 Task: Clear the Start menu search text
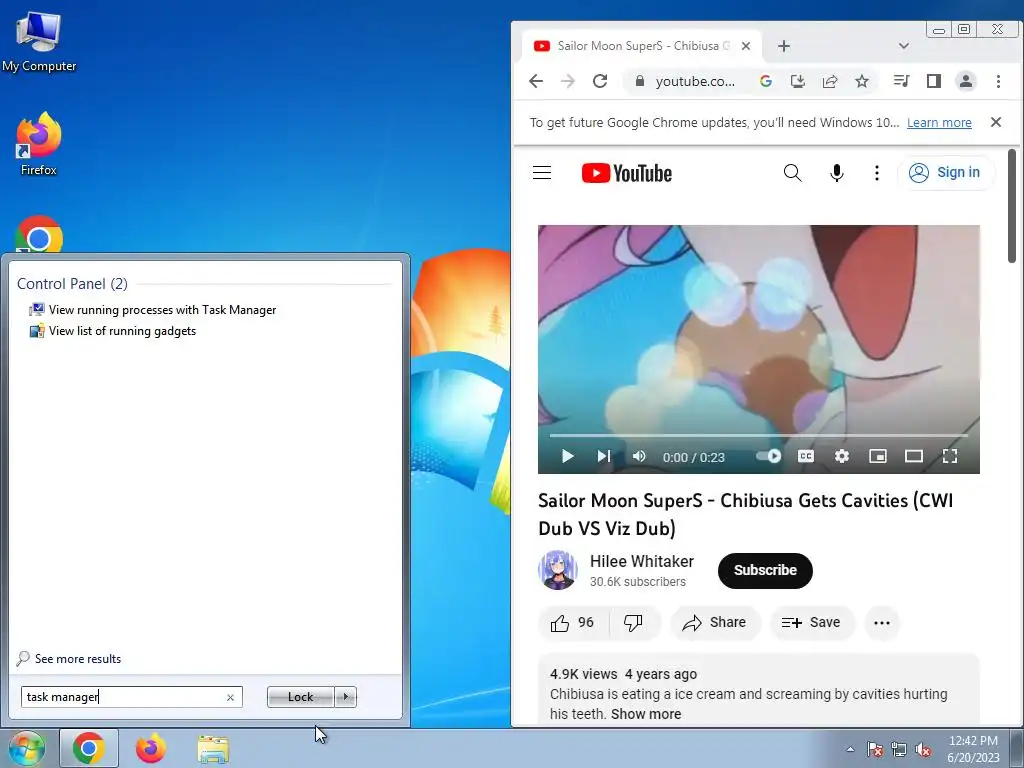pyautogui.click(x=230, y=697)
